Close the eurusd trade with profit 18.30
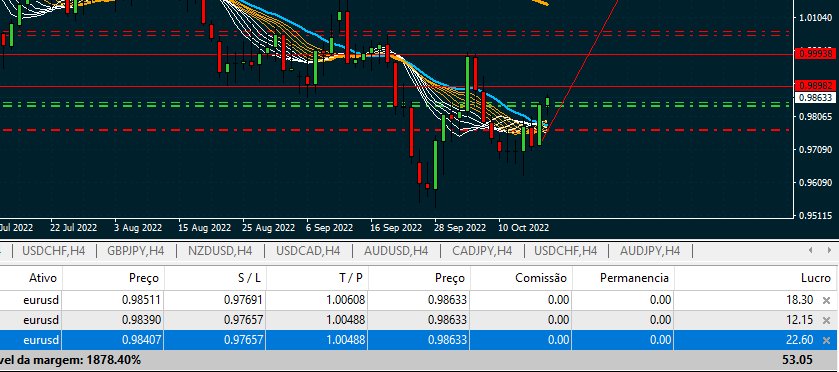Viewport: 839px width, 372px height. 826,300
